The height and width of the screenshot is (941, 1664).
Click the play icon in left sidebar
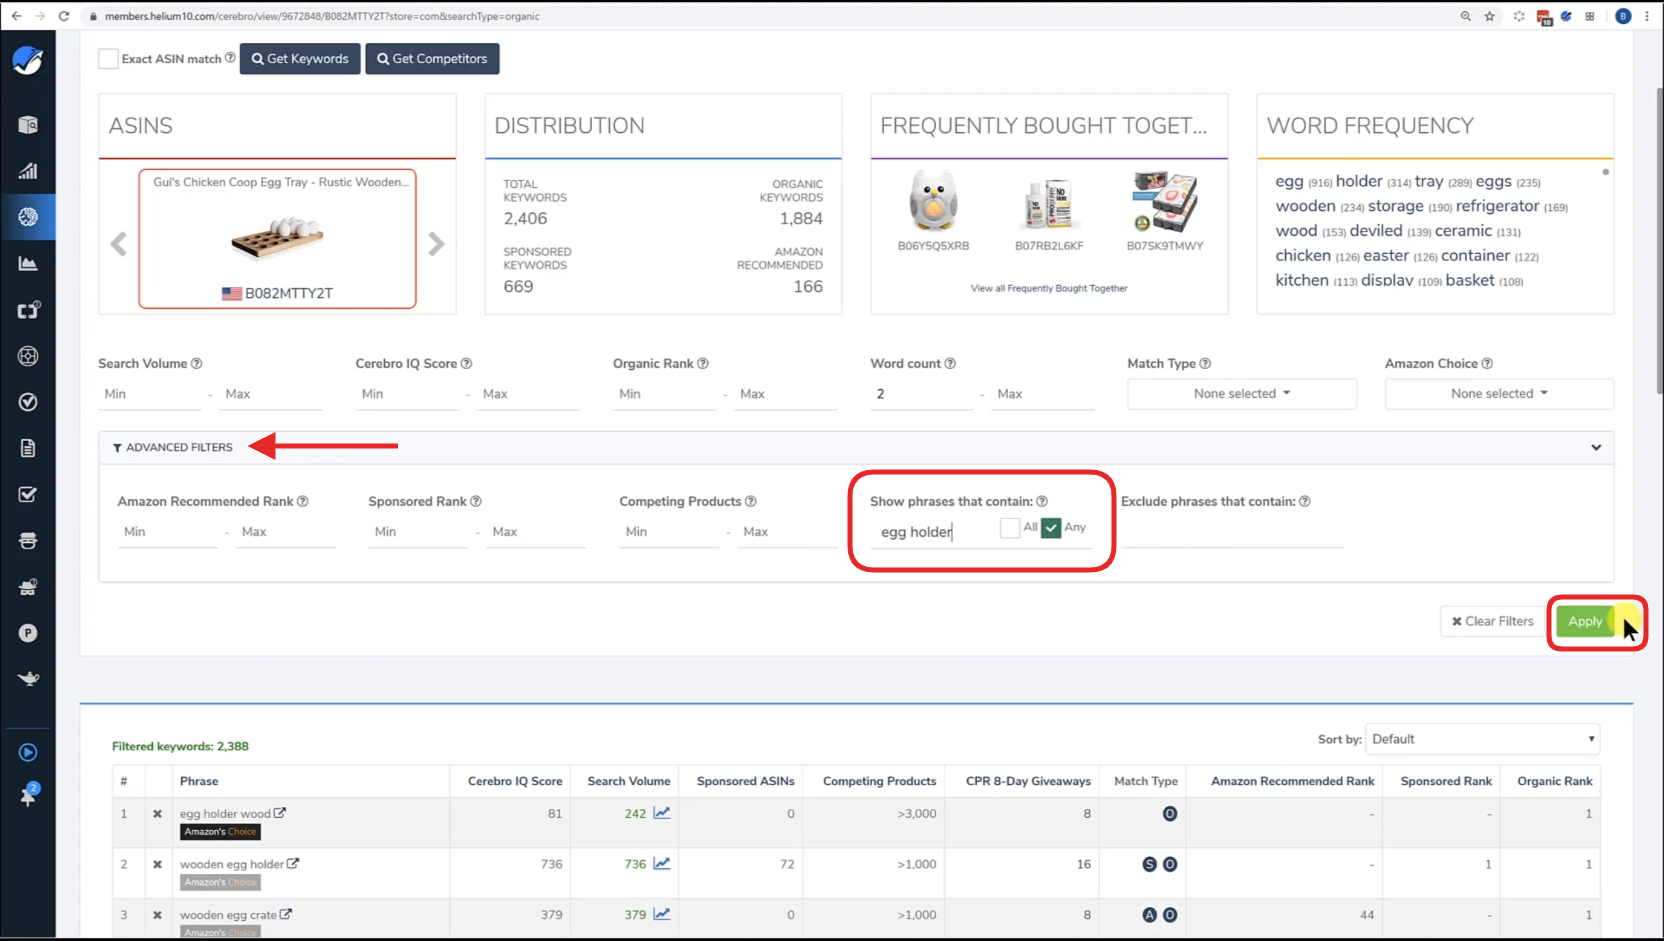tap(28, 752)
